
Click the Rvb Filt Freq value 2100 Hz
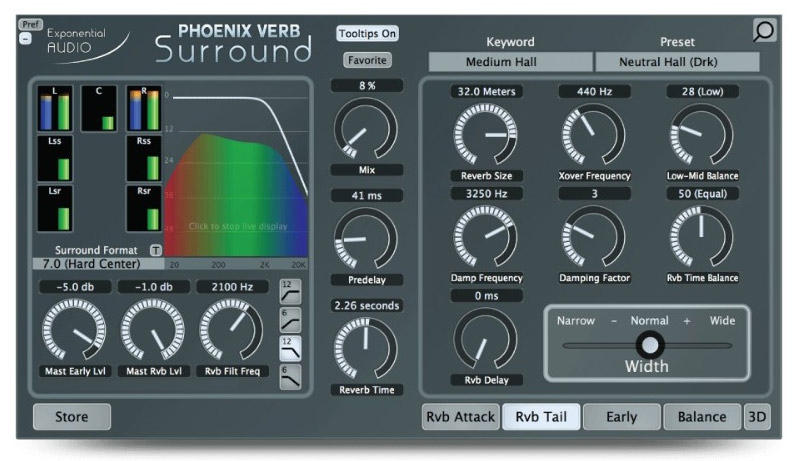point(232,287)
